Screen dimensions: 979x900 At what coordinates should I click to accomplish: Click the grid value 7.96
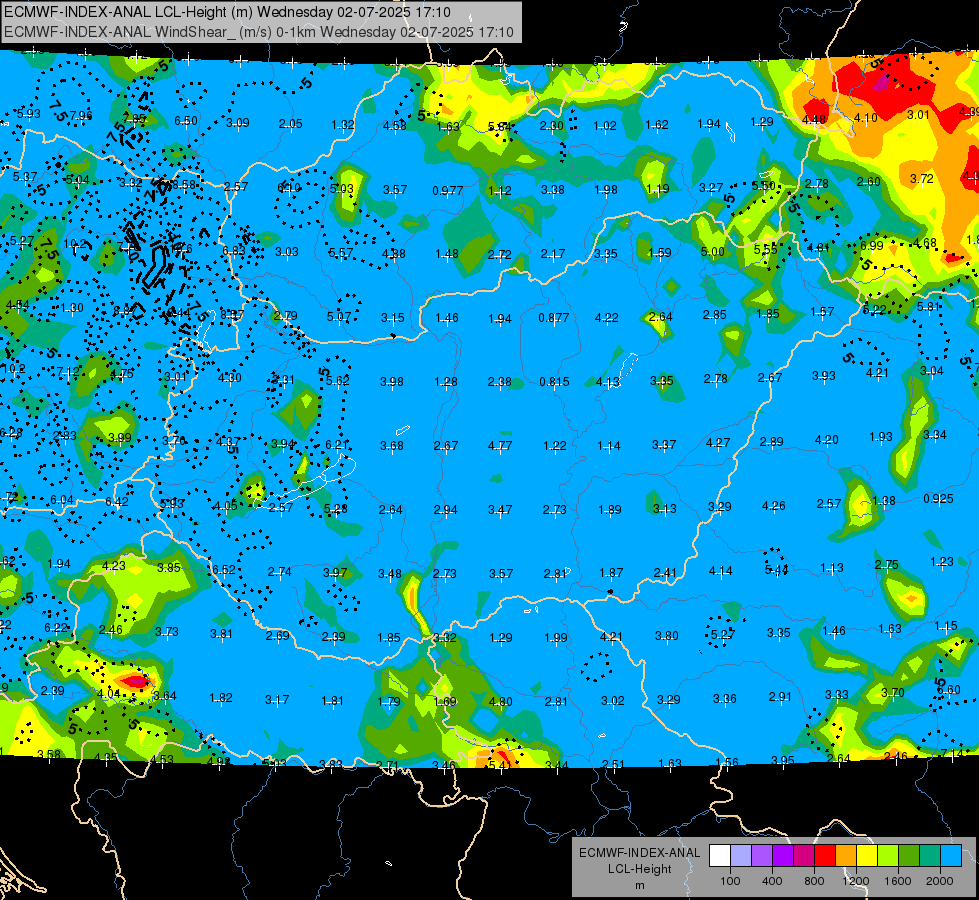pos(81,116)
